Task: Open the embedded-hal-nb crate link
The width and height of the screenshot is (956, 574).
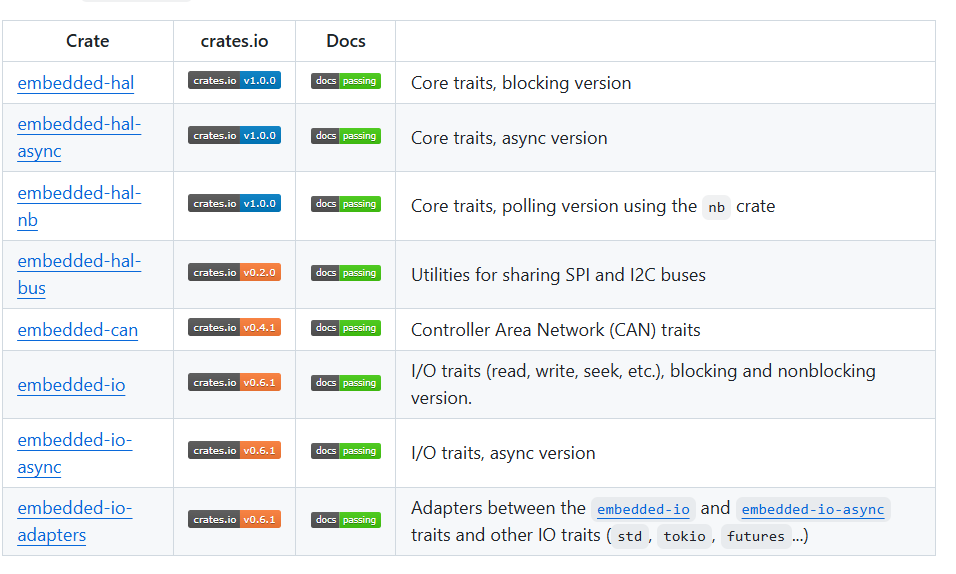Action: pyautogui.click(x=79, y=206)
